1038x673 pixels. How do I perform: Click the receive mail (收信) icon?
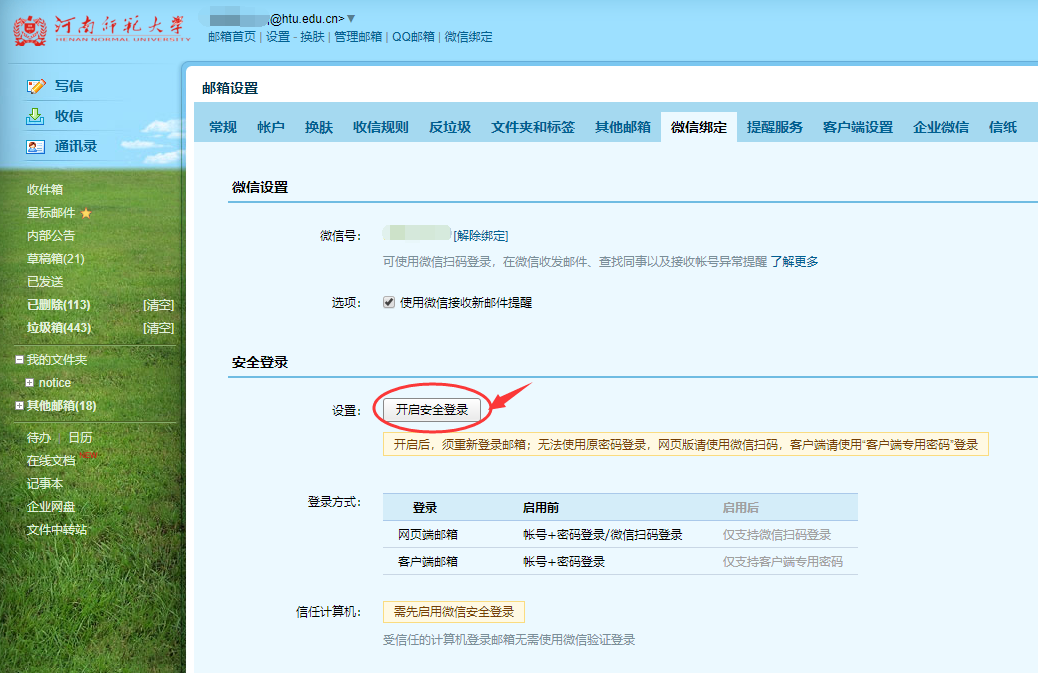(x=36, y=116)
